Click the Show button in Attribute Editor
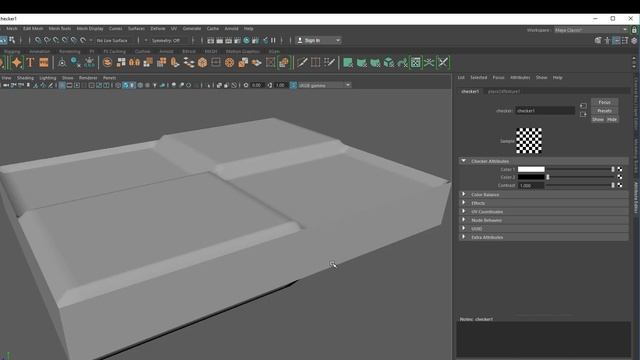The width and height of the screenshot is (640, 360). pyautogui.click(x=598, y=119)
